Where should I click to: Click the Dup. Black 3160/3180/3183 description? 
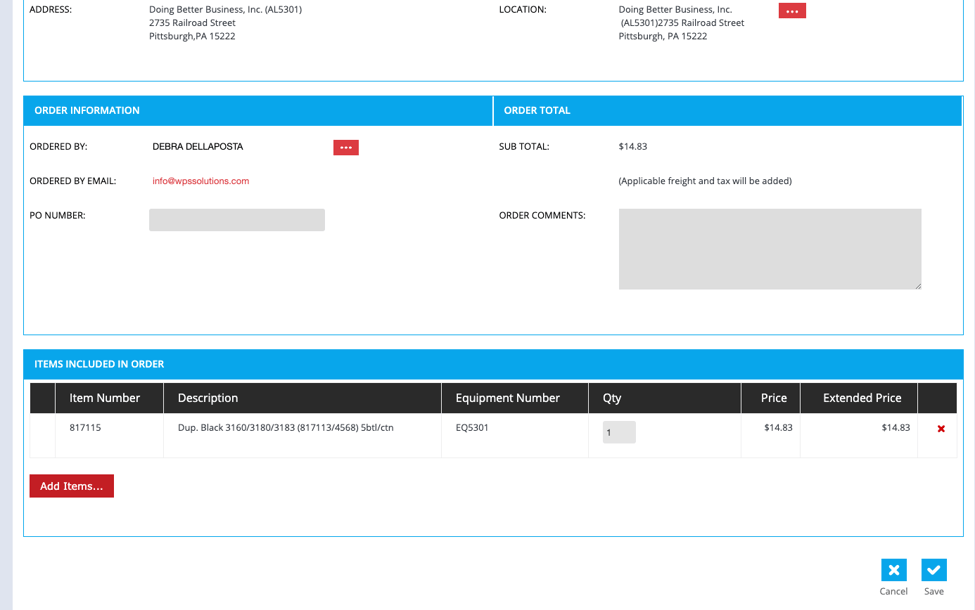(x=285, y=428)
